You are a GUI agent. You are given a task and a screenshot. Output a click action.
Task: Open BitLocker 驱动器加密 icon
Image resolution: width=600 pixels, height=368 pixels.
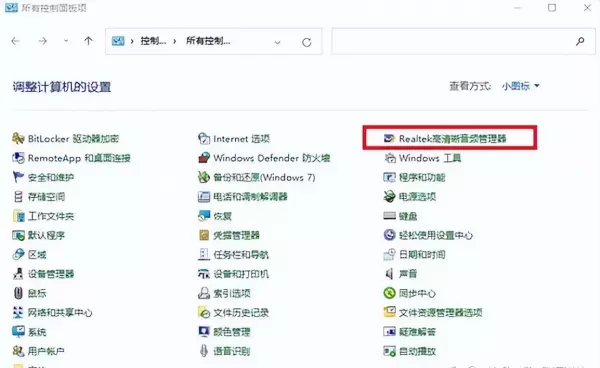[18, 138]
